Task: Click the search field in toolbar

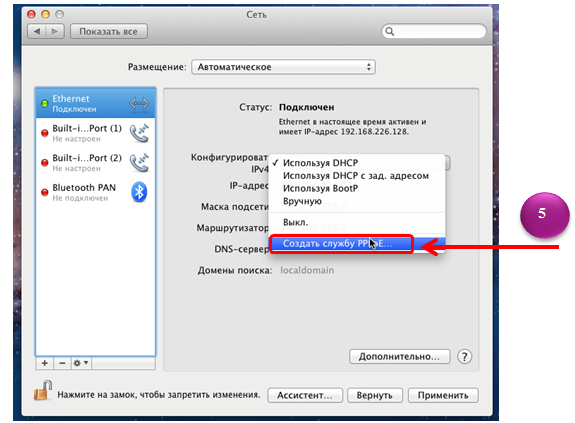Action: coord(434,32)
